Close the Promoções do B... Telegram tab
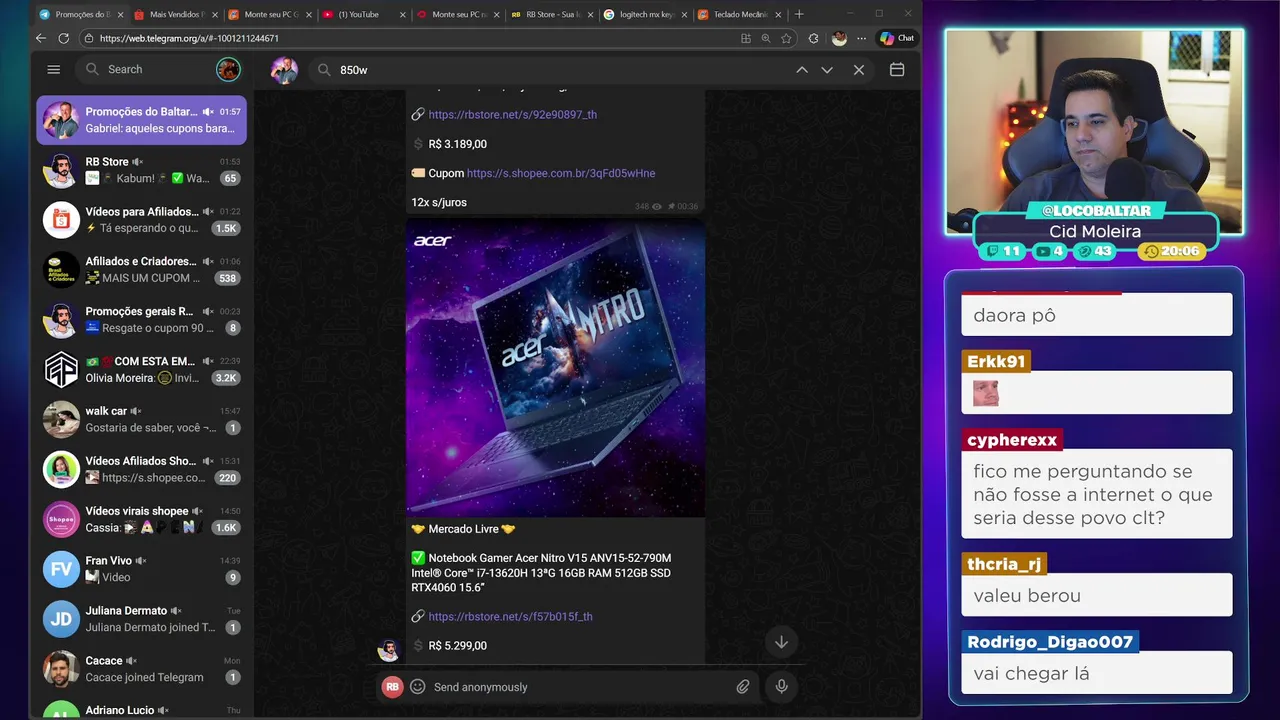Screen dimensions: 1280x720 120,14
